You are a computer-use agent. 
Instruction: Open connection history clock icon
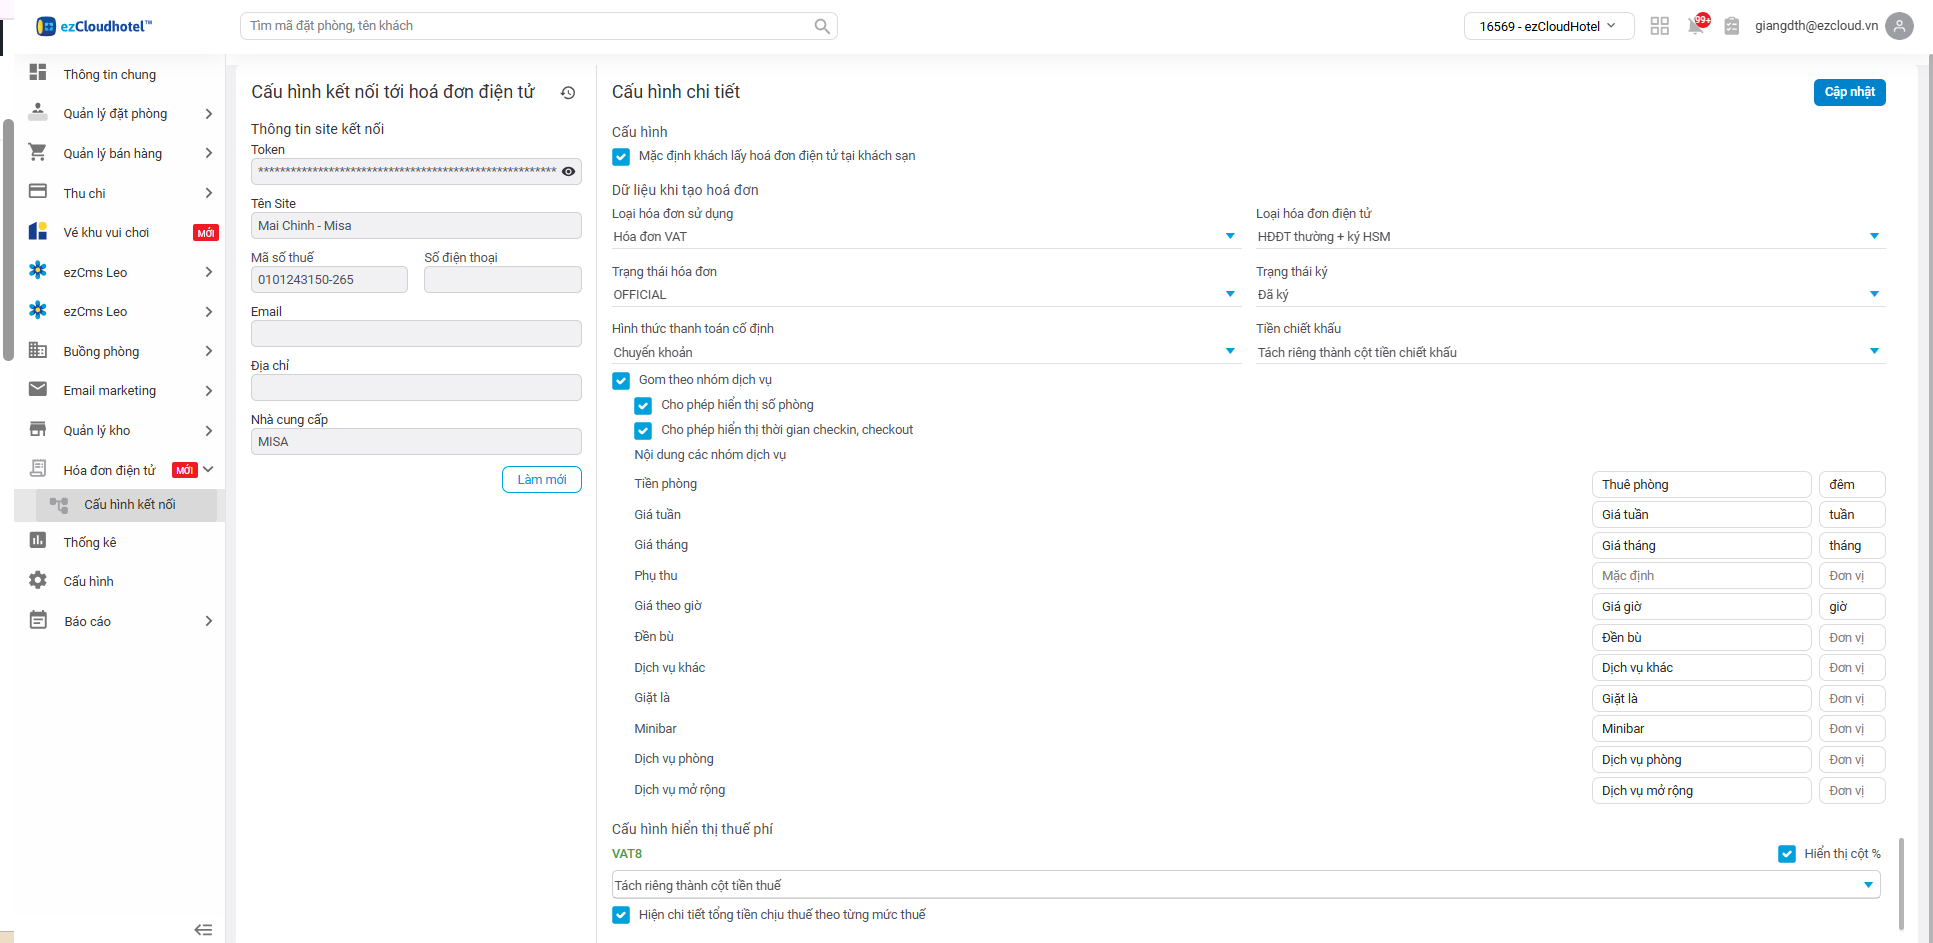pos(568,93)
